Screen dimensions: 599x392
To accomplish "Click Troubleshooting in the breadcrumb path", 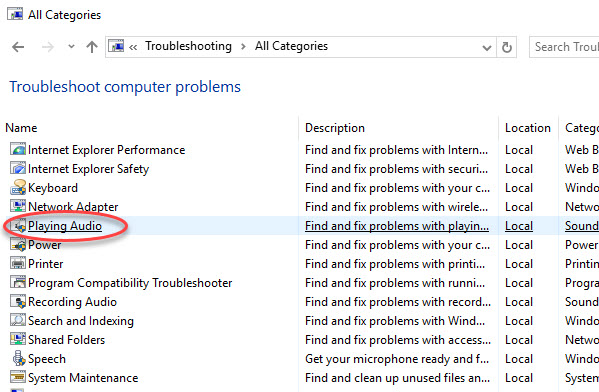I will tap(188, 46).
